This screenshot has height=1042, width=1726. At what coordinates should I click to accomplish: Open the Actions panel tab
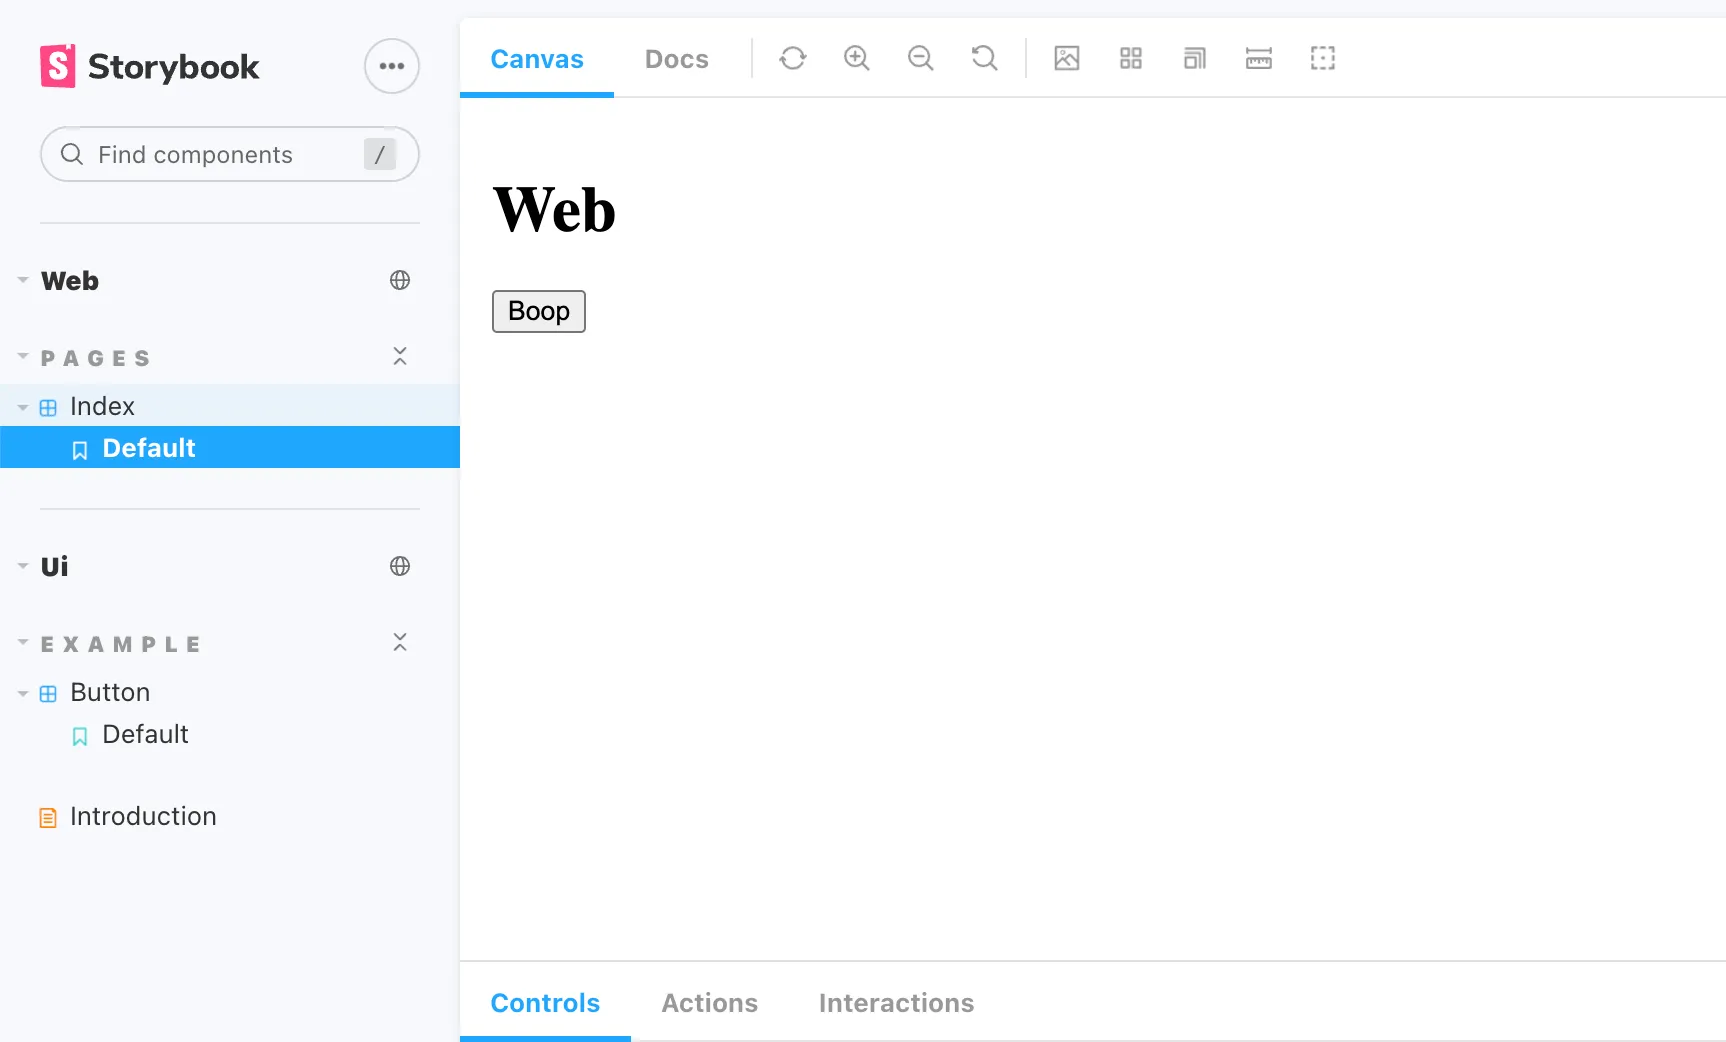tap(709, 1003)
